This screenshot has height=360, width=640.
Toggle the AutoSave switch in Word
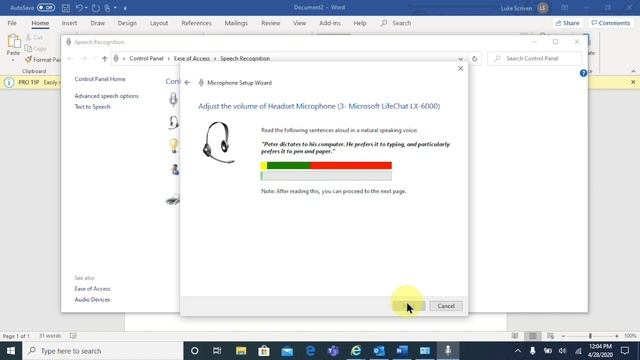[x=46, y=7]
